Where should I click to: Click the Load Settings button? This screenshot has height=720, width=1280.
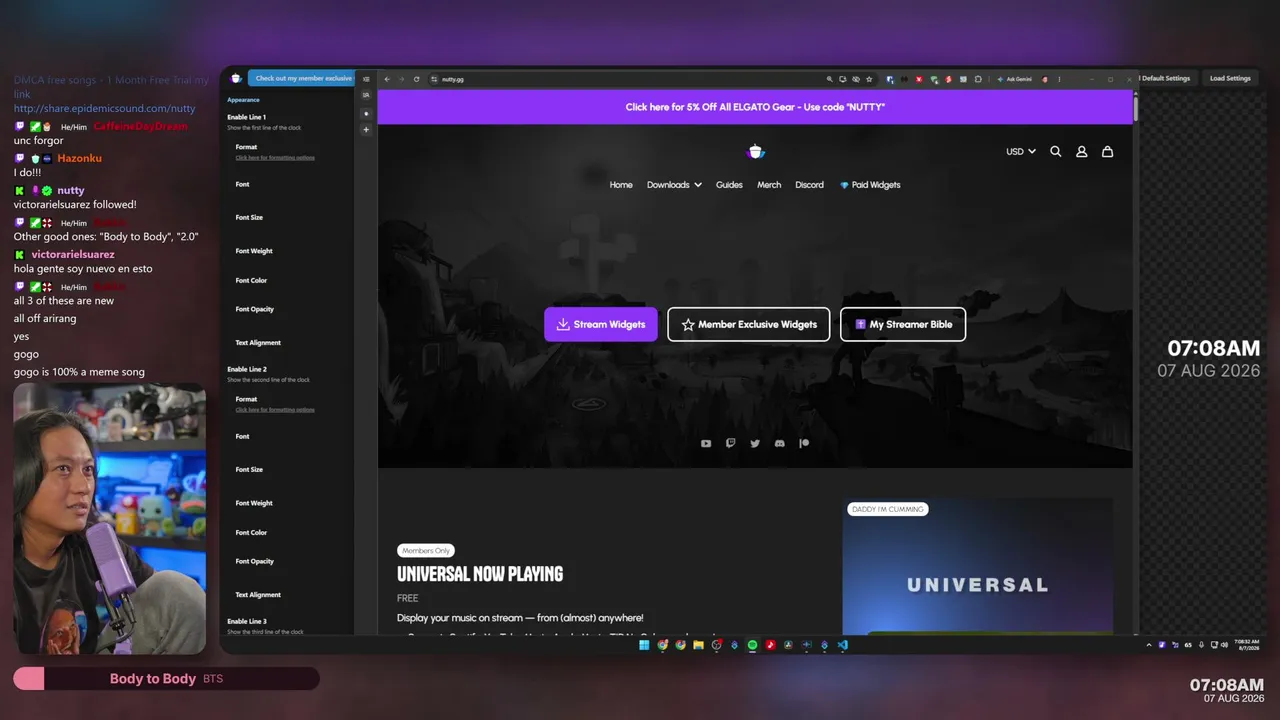1230,78
